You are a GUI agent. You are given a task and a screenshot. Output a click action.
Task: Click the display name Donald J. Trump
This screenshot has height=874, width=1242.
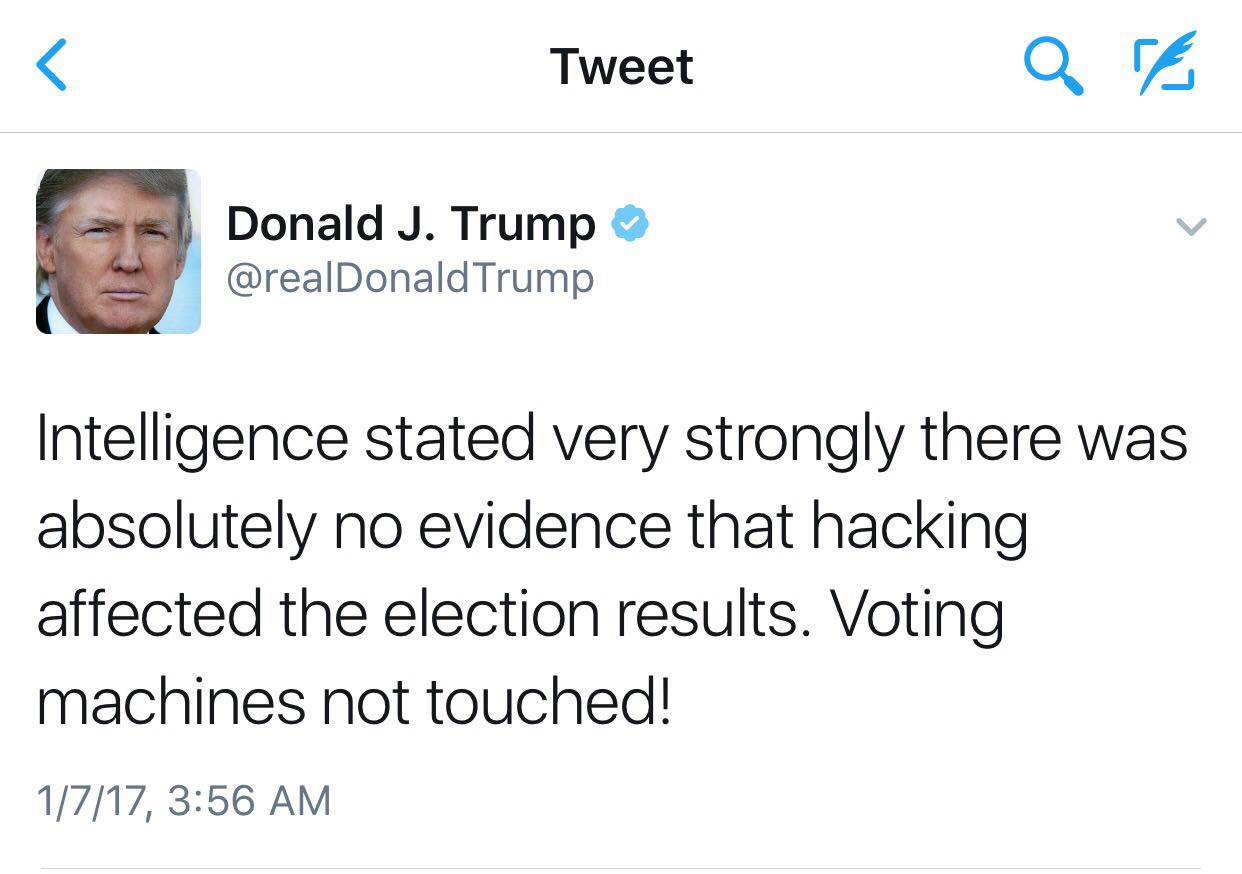pos(410,223)
